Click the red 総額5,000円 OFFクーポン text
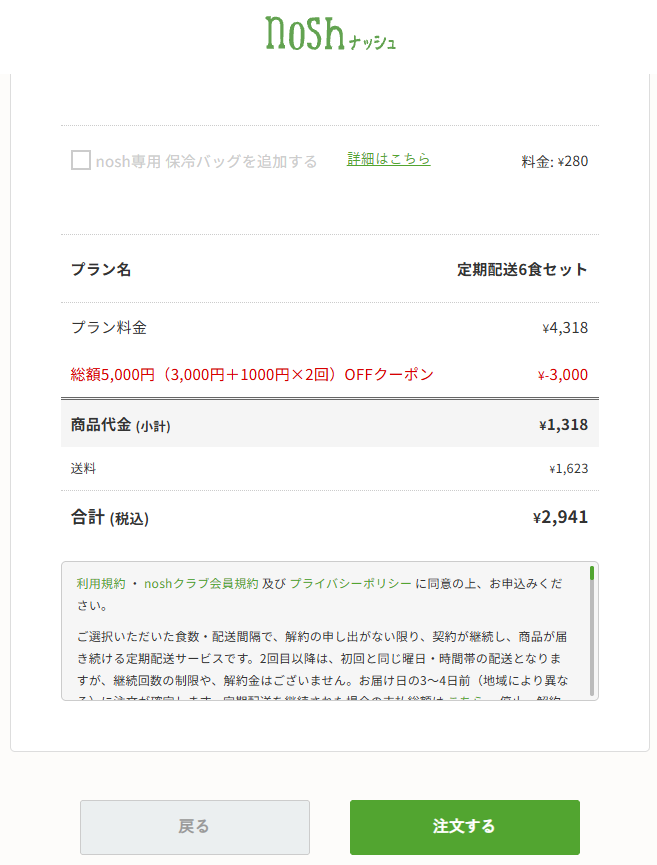Image resolution: width=657 pixels, height=865 pixels. (252, 375)
